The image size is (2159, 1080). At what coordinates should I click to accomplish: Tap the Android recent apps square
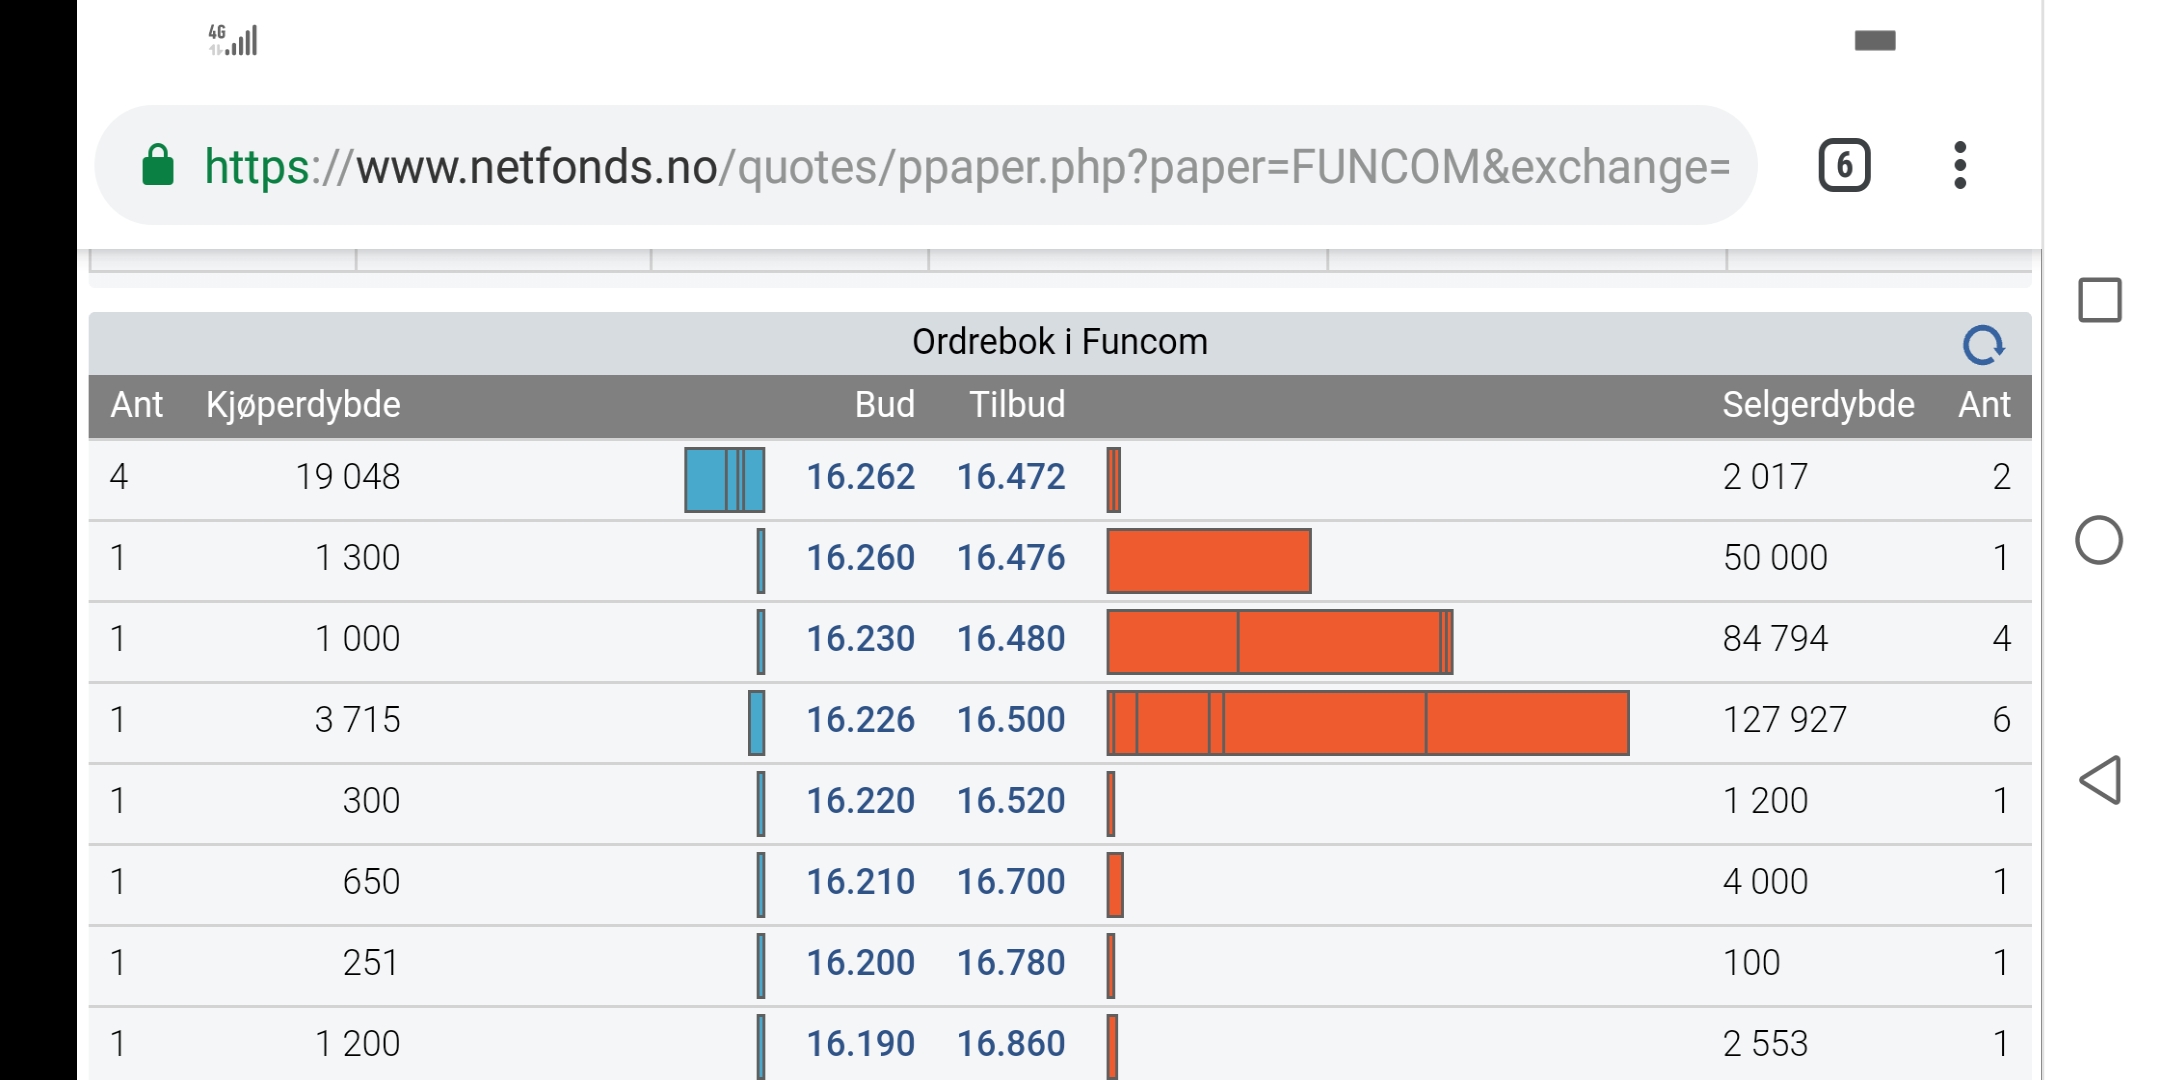pyautogui.click(x=2099, y=300)
